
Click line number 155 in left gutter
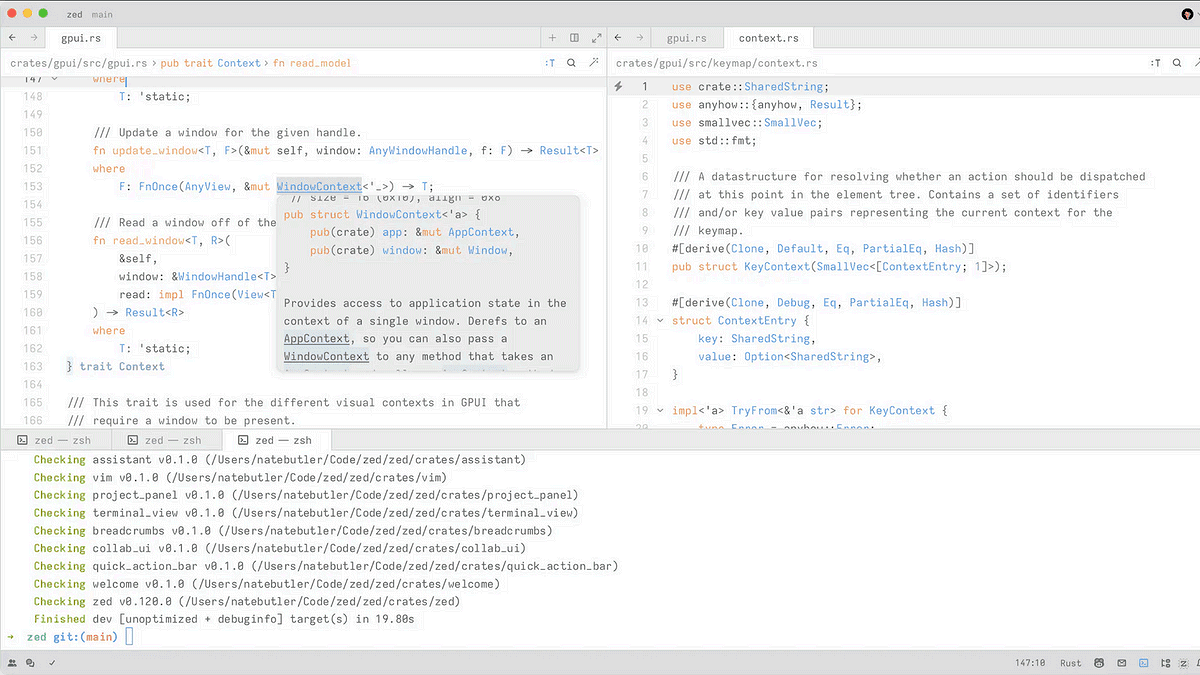click(32, 223)
